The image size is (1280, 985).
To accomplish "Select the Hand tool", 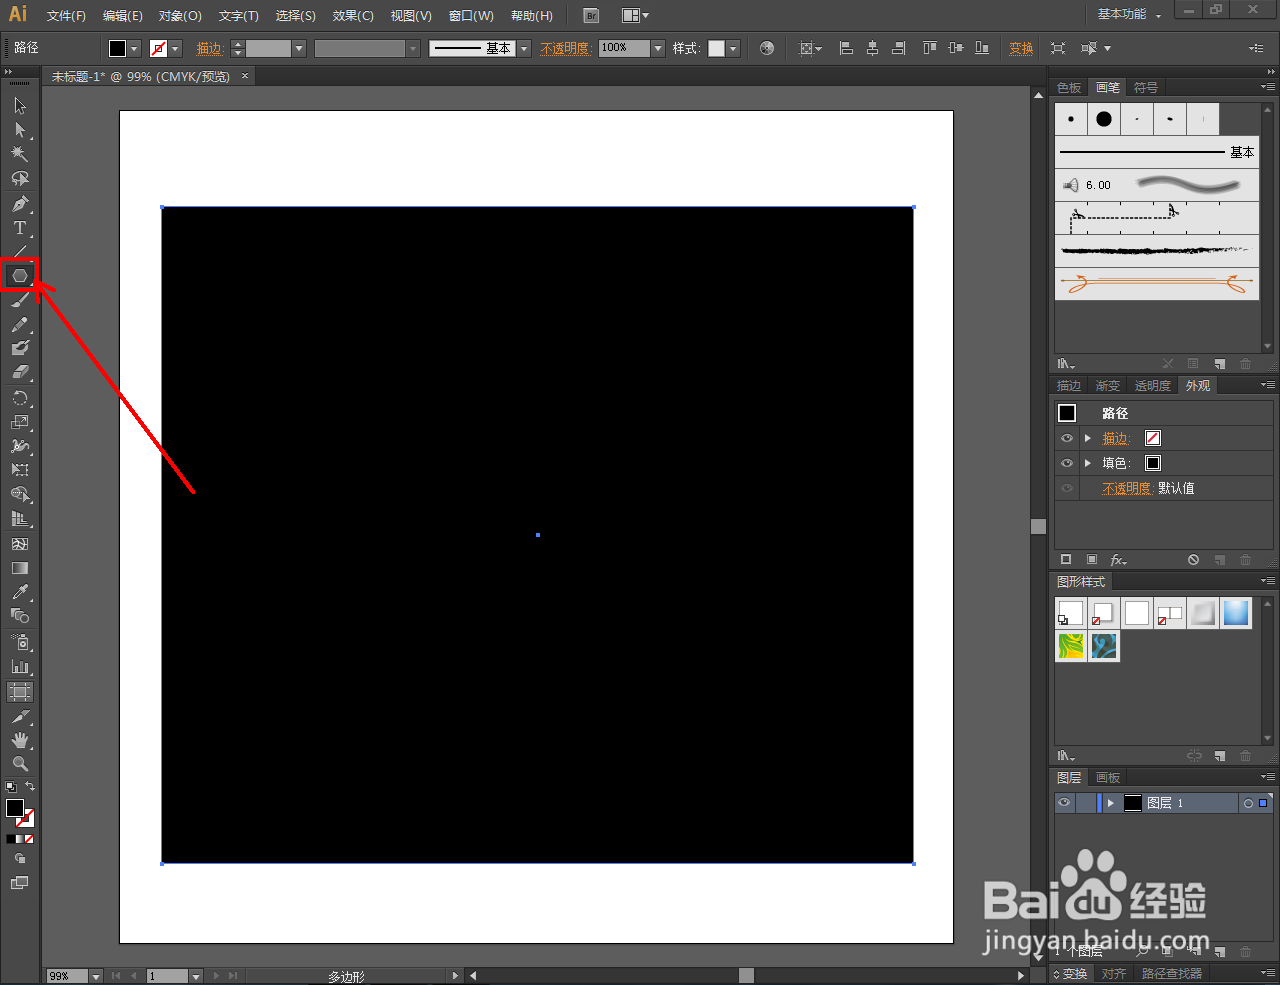I will [20, 740].
